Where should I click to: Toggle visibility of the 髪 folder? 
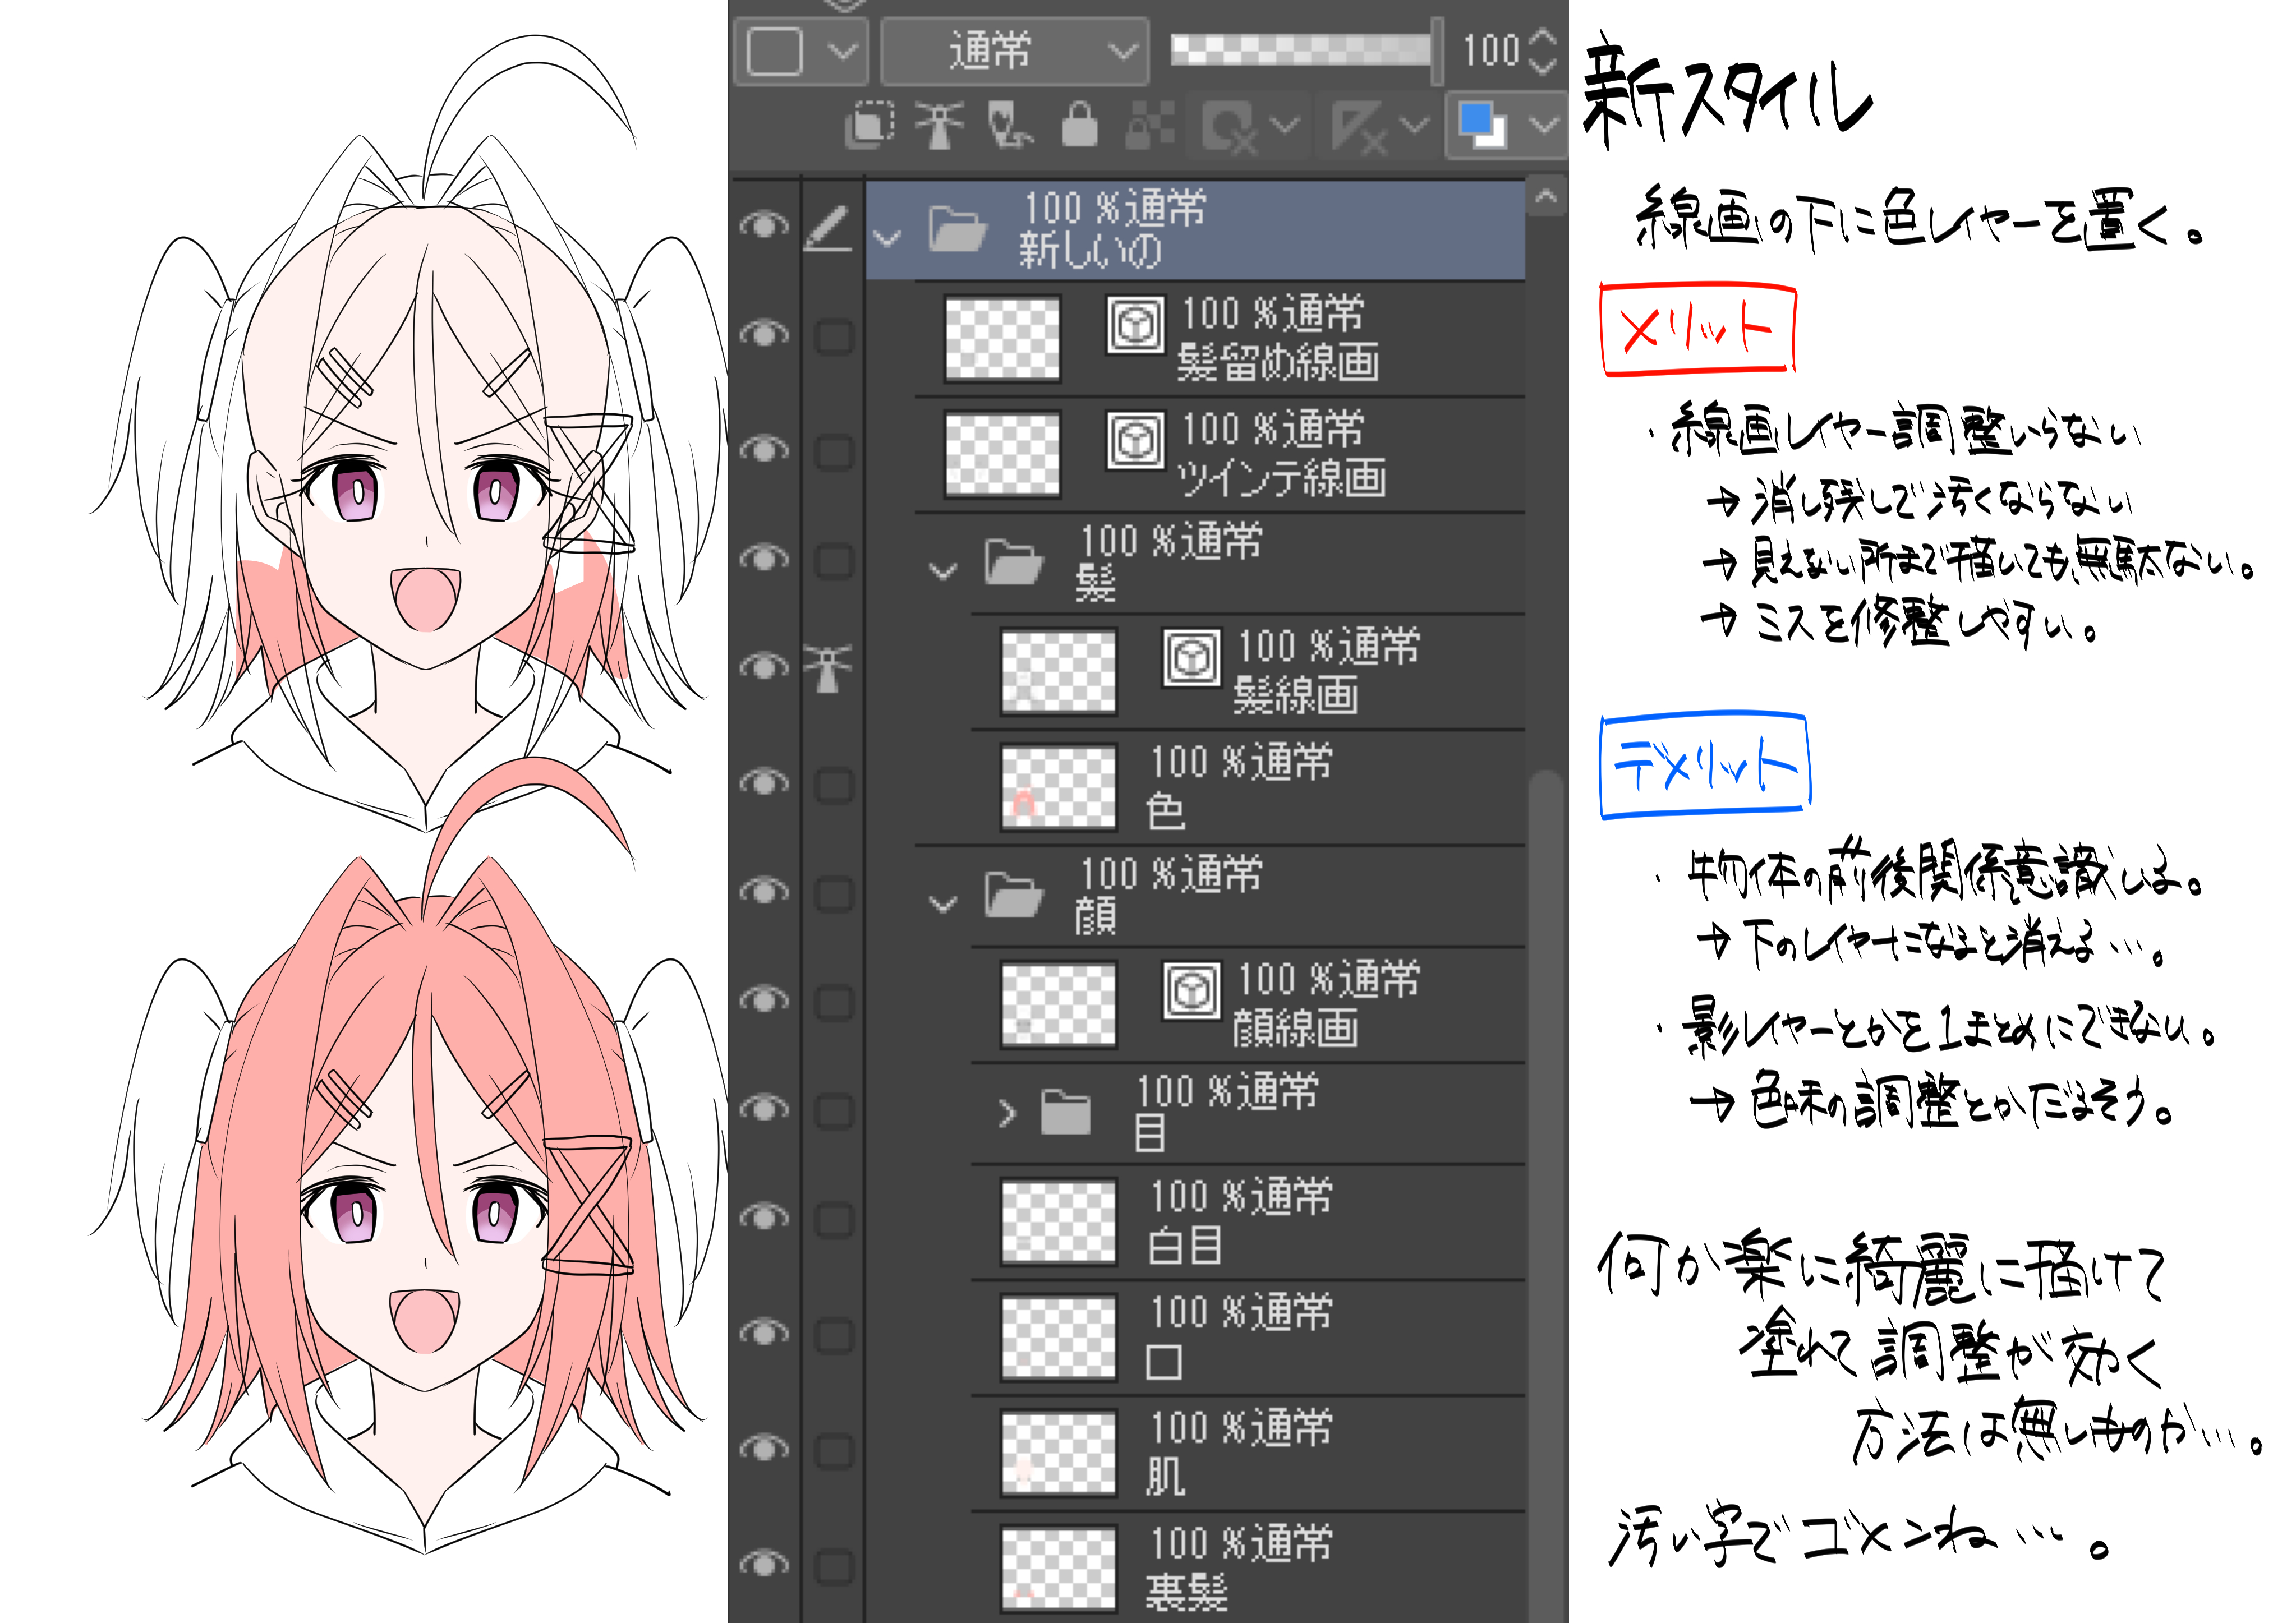point(764,557)
